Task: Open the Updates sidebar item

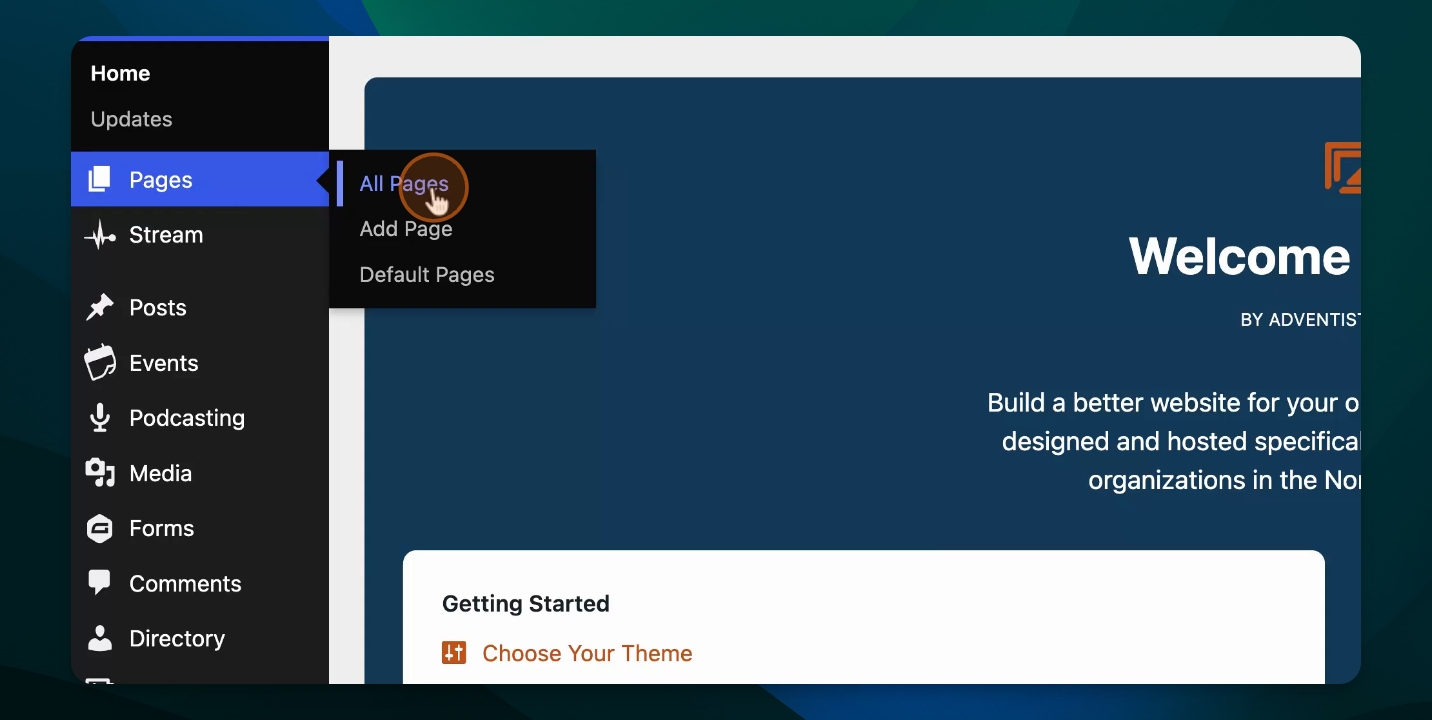Action: (131, 119)
